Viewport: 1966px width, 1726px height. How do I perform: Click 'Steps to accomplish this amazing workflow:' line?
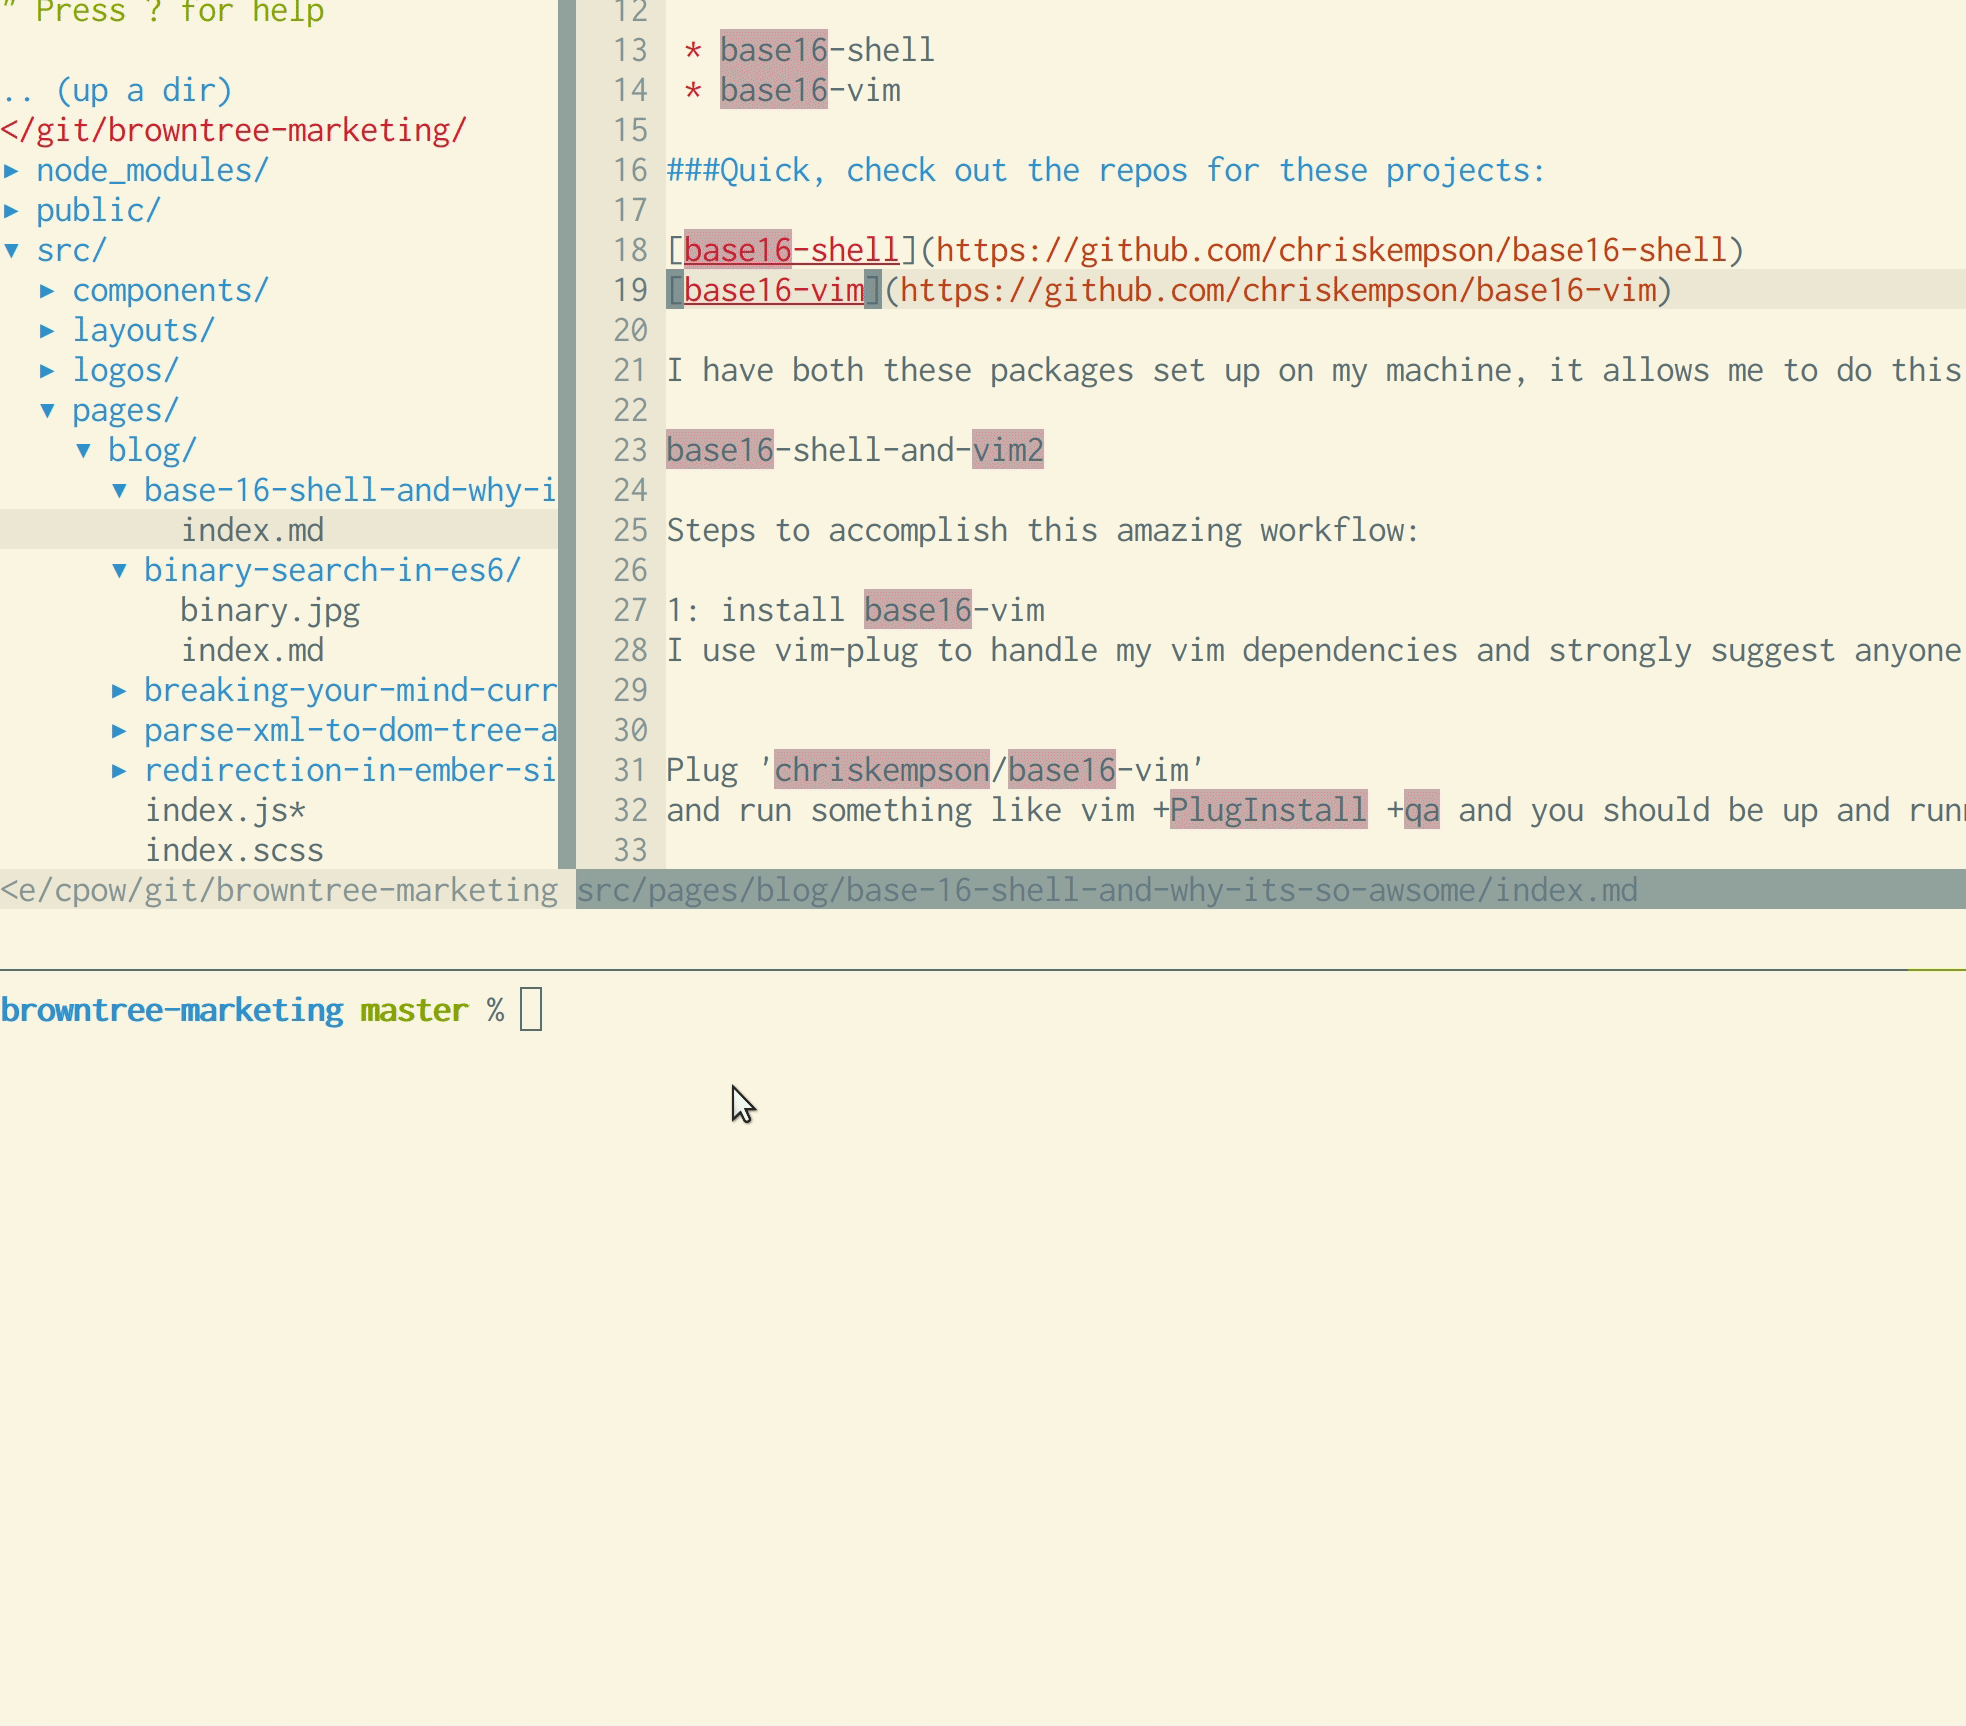[x=1043, y=531]
